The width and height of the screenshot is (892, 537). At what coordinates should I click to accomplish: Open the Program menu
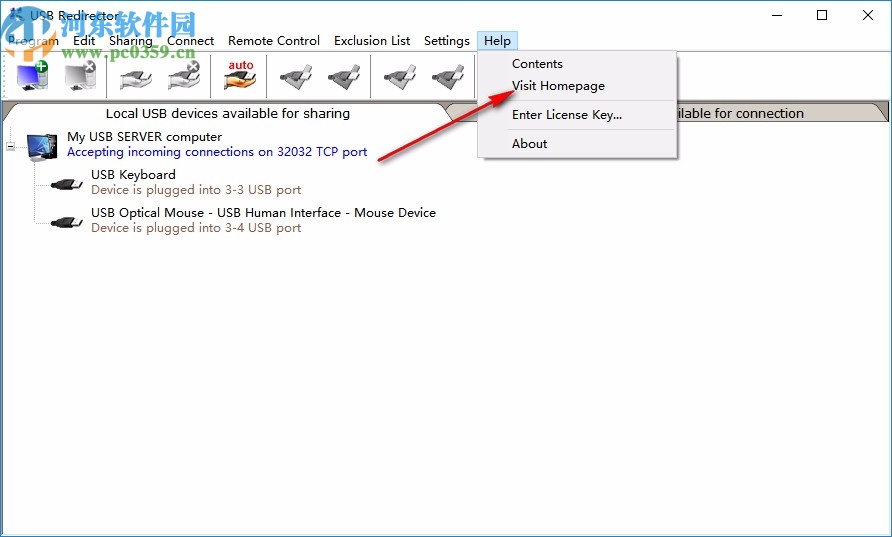pos(34,41)
